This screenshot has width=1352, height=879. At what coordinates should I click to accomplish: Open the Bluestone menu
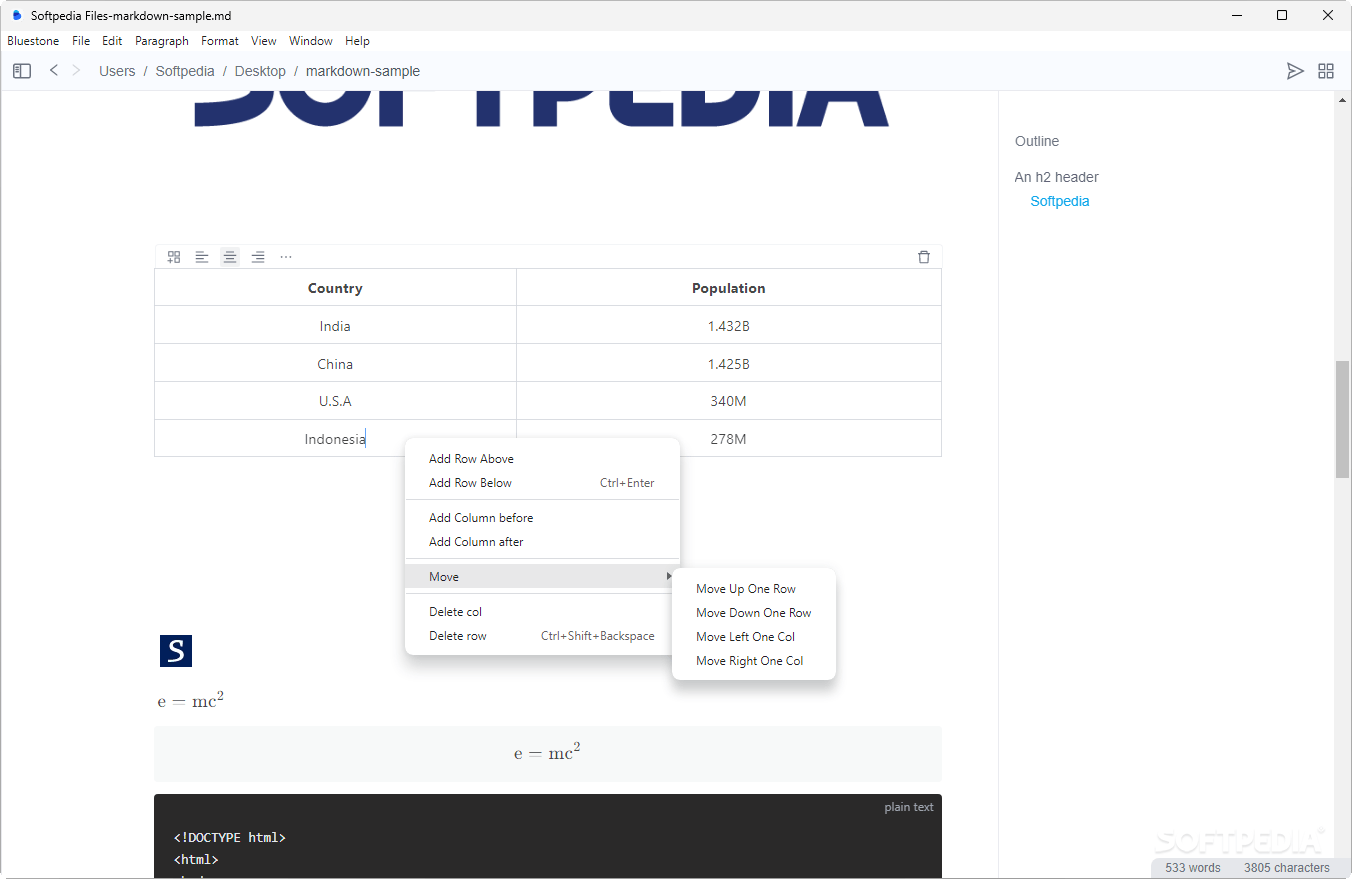pos(33,41)
